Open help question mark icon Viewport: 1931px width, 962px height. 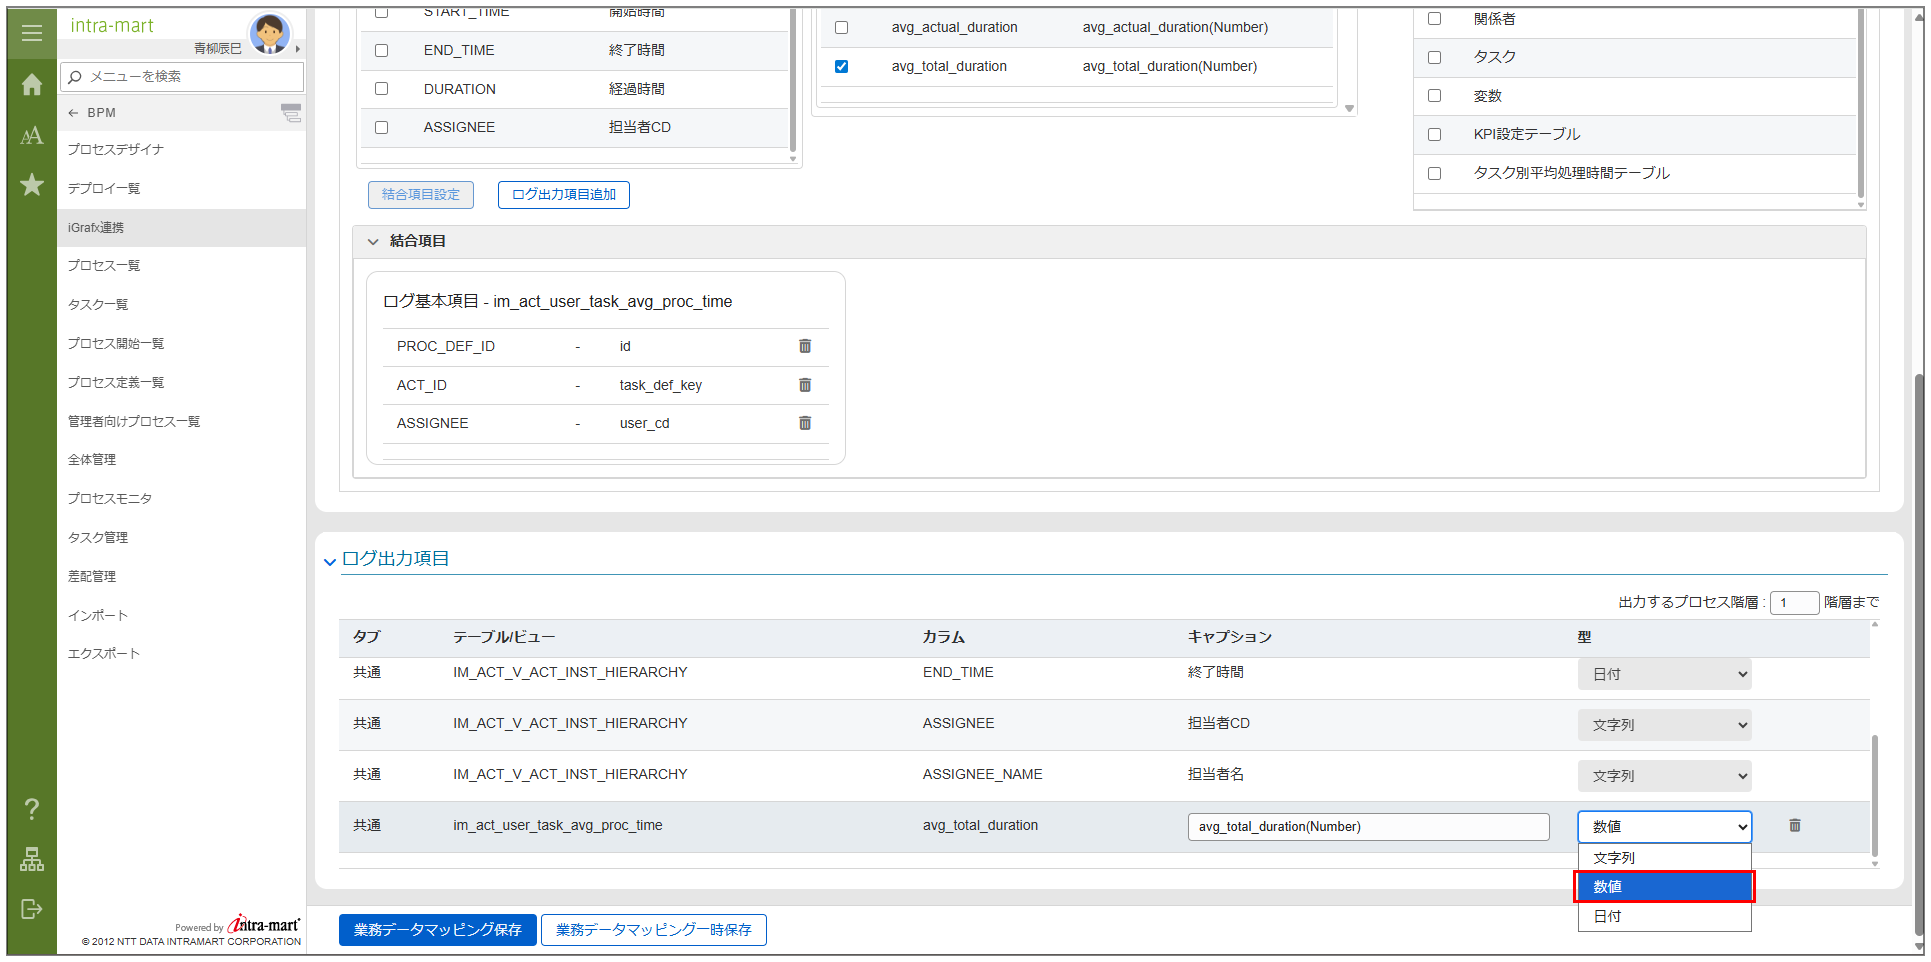click(32, 808)
